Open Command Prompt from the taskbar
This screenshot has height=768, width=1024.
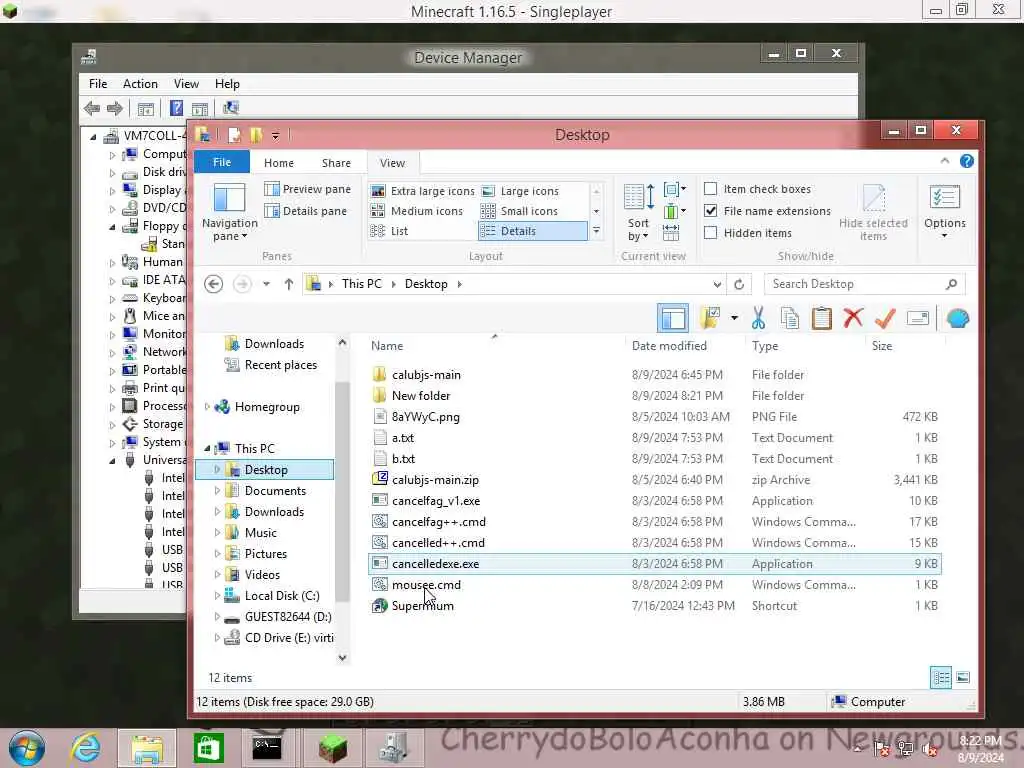tap(267, 748)
